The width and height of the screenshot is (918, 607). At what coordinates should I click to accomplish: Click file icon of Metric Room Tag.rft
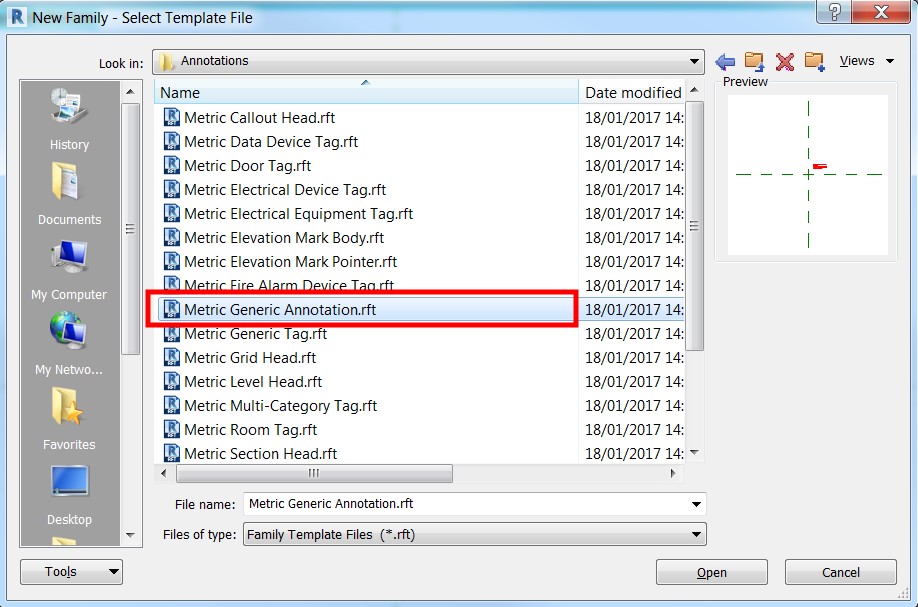[x=172, y=429]
